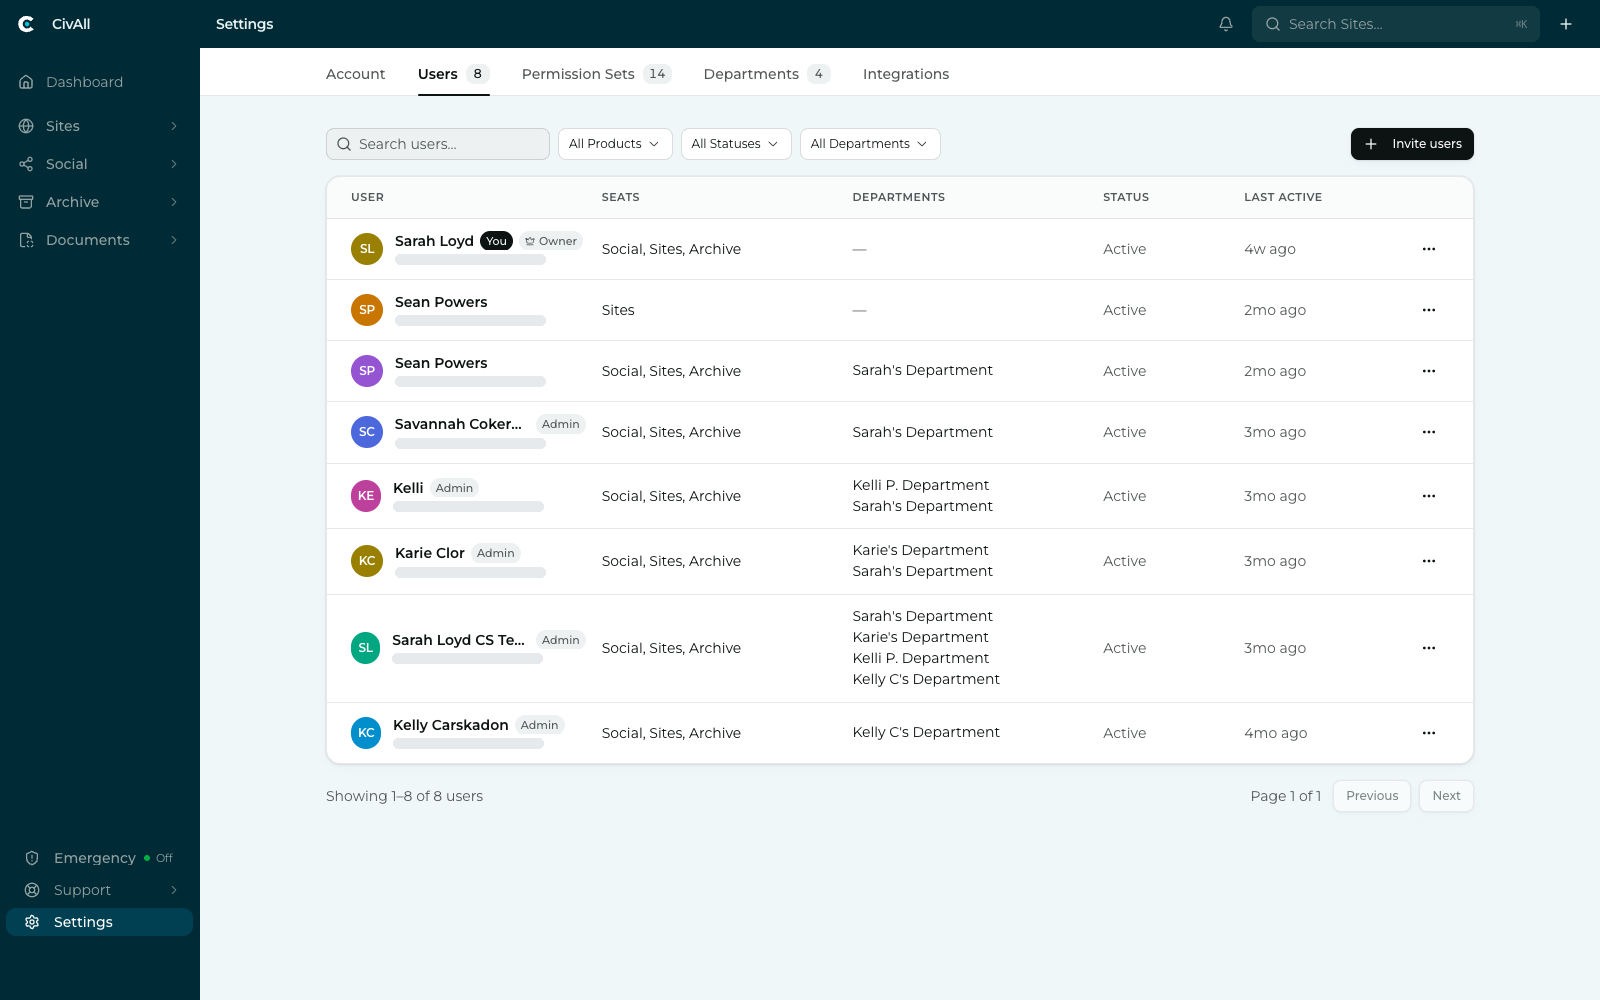Open the All Departments filter dropdown
The image size is (1600, 1000).
(870, 144)
